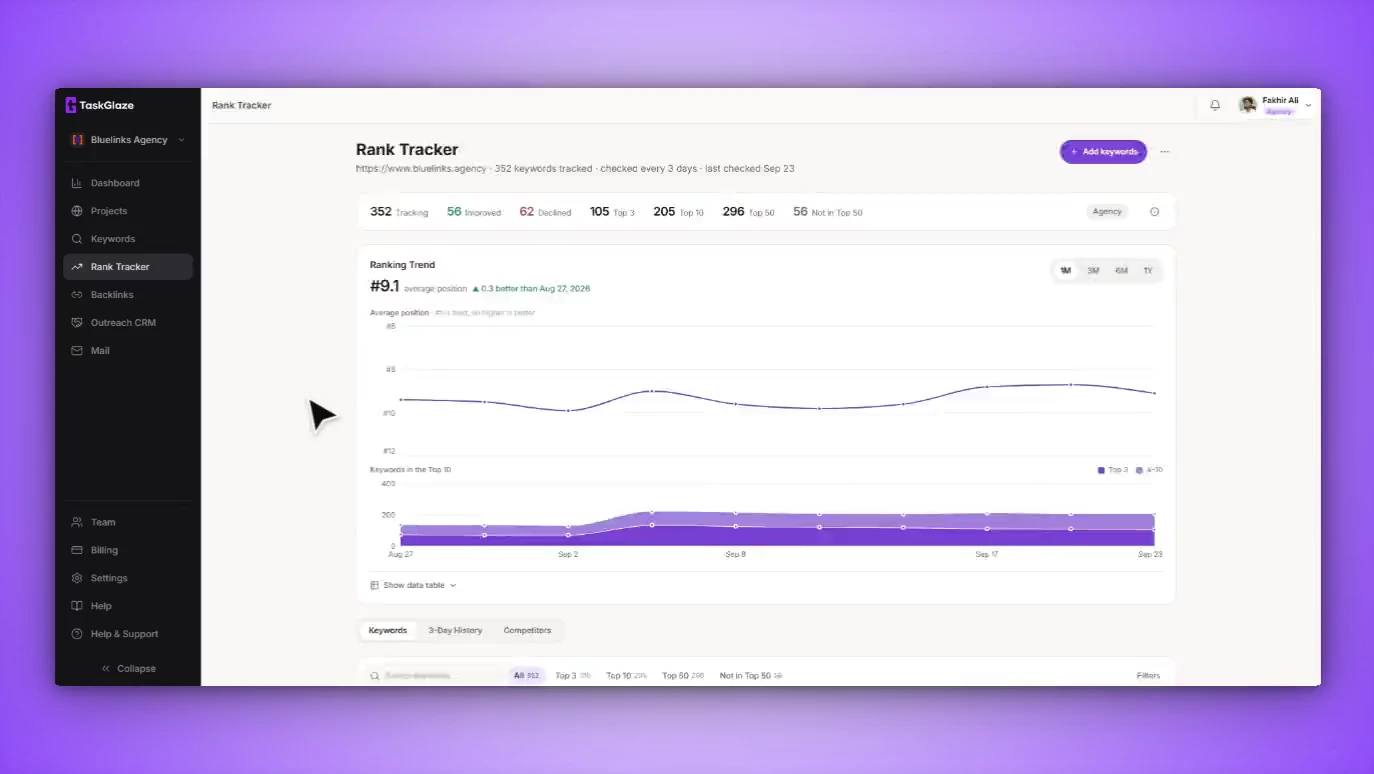
Task: Switch trend range to 1Y
Action: click(1148, 271)
